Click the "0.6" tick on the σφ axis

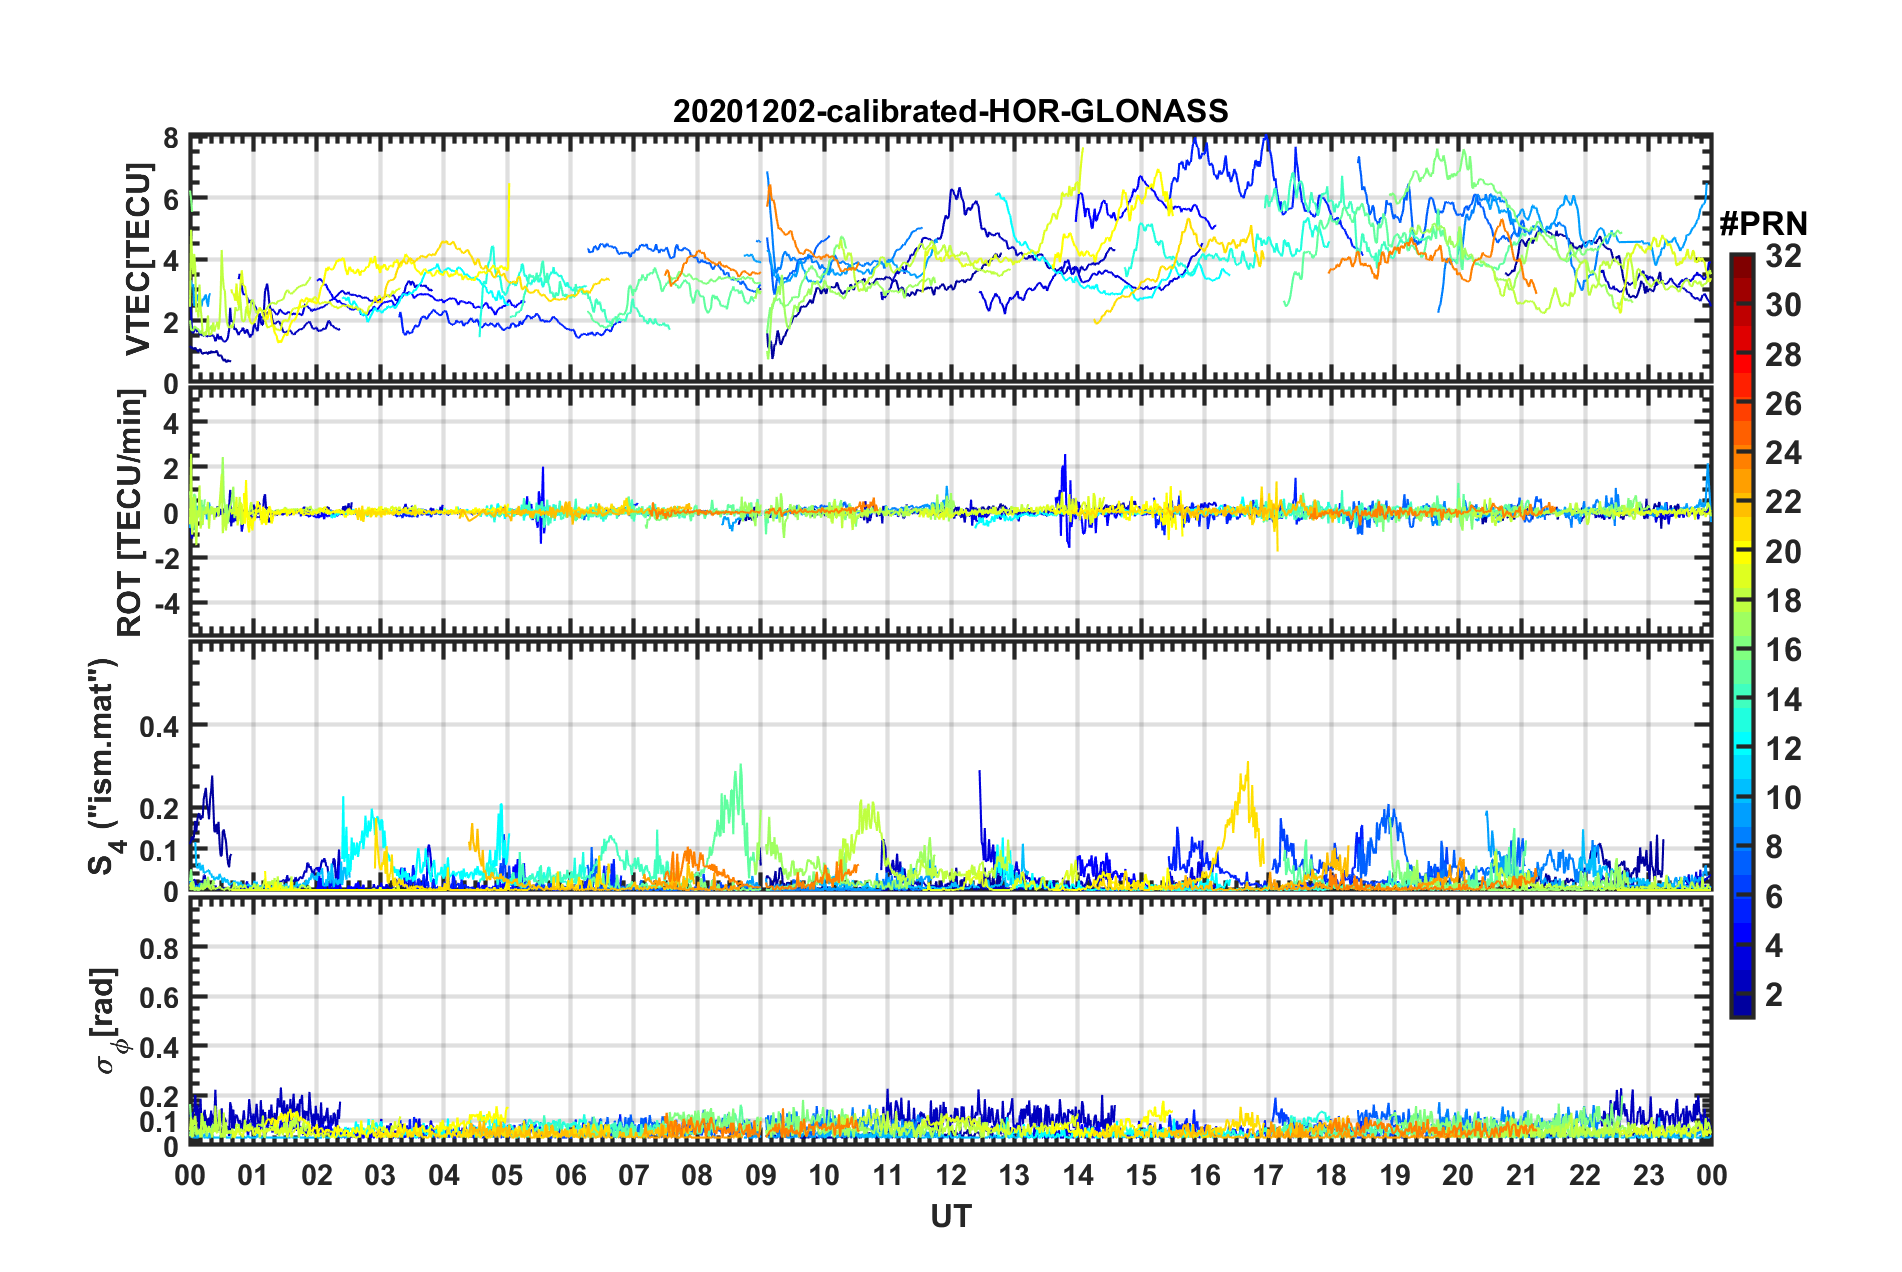click(159, 998)
